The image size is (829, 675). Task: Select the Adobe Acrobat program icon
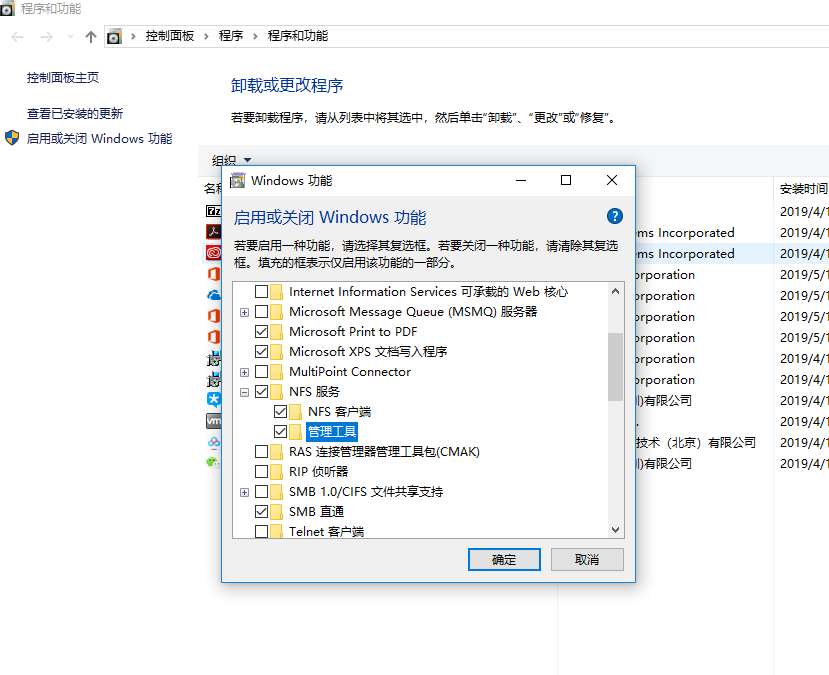click(213, 232)
